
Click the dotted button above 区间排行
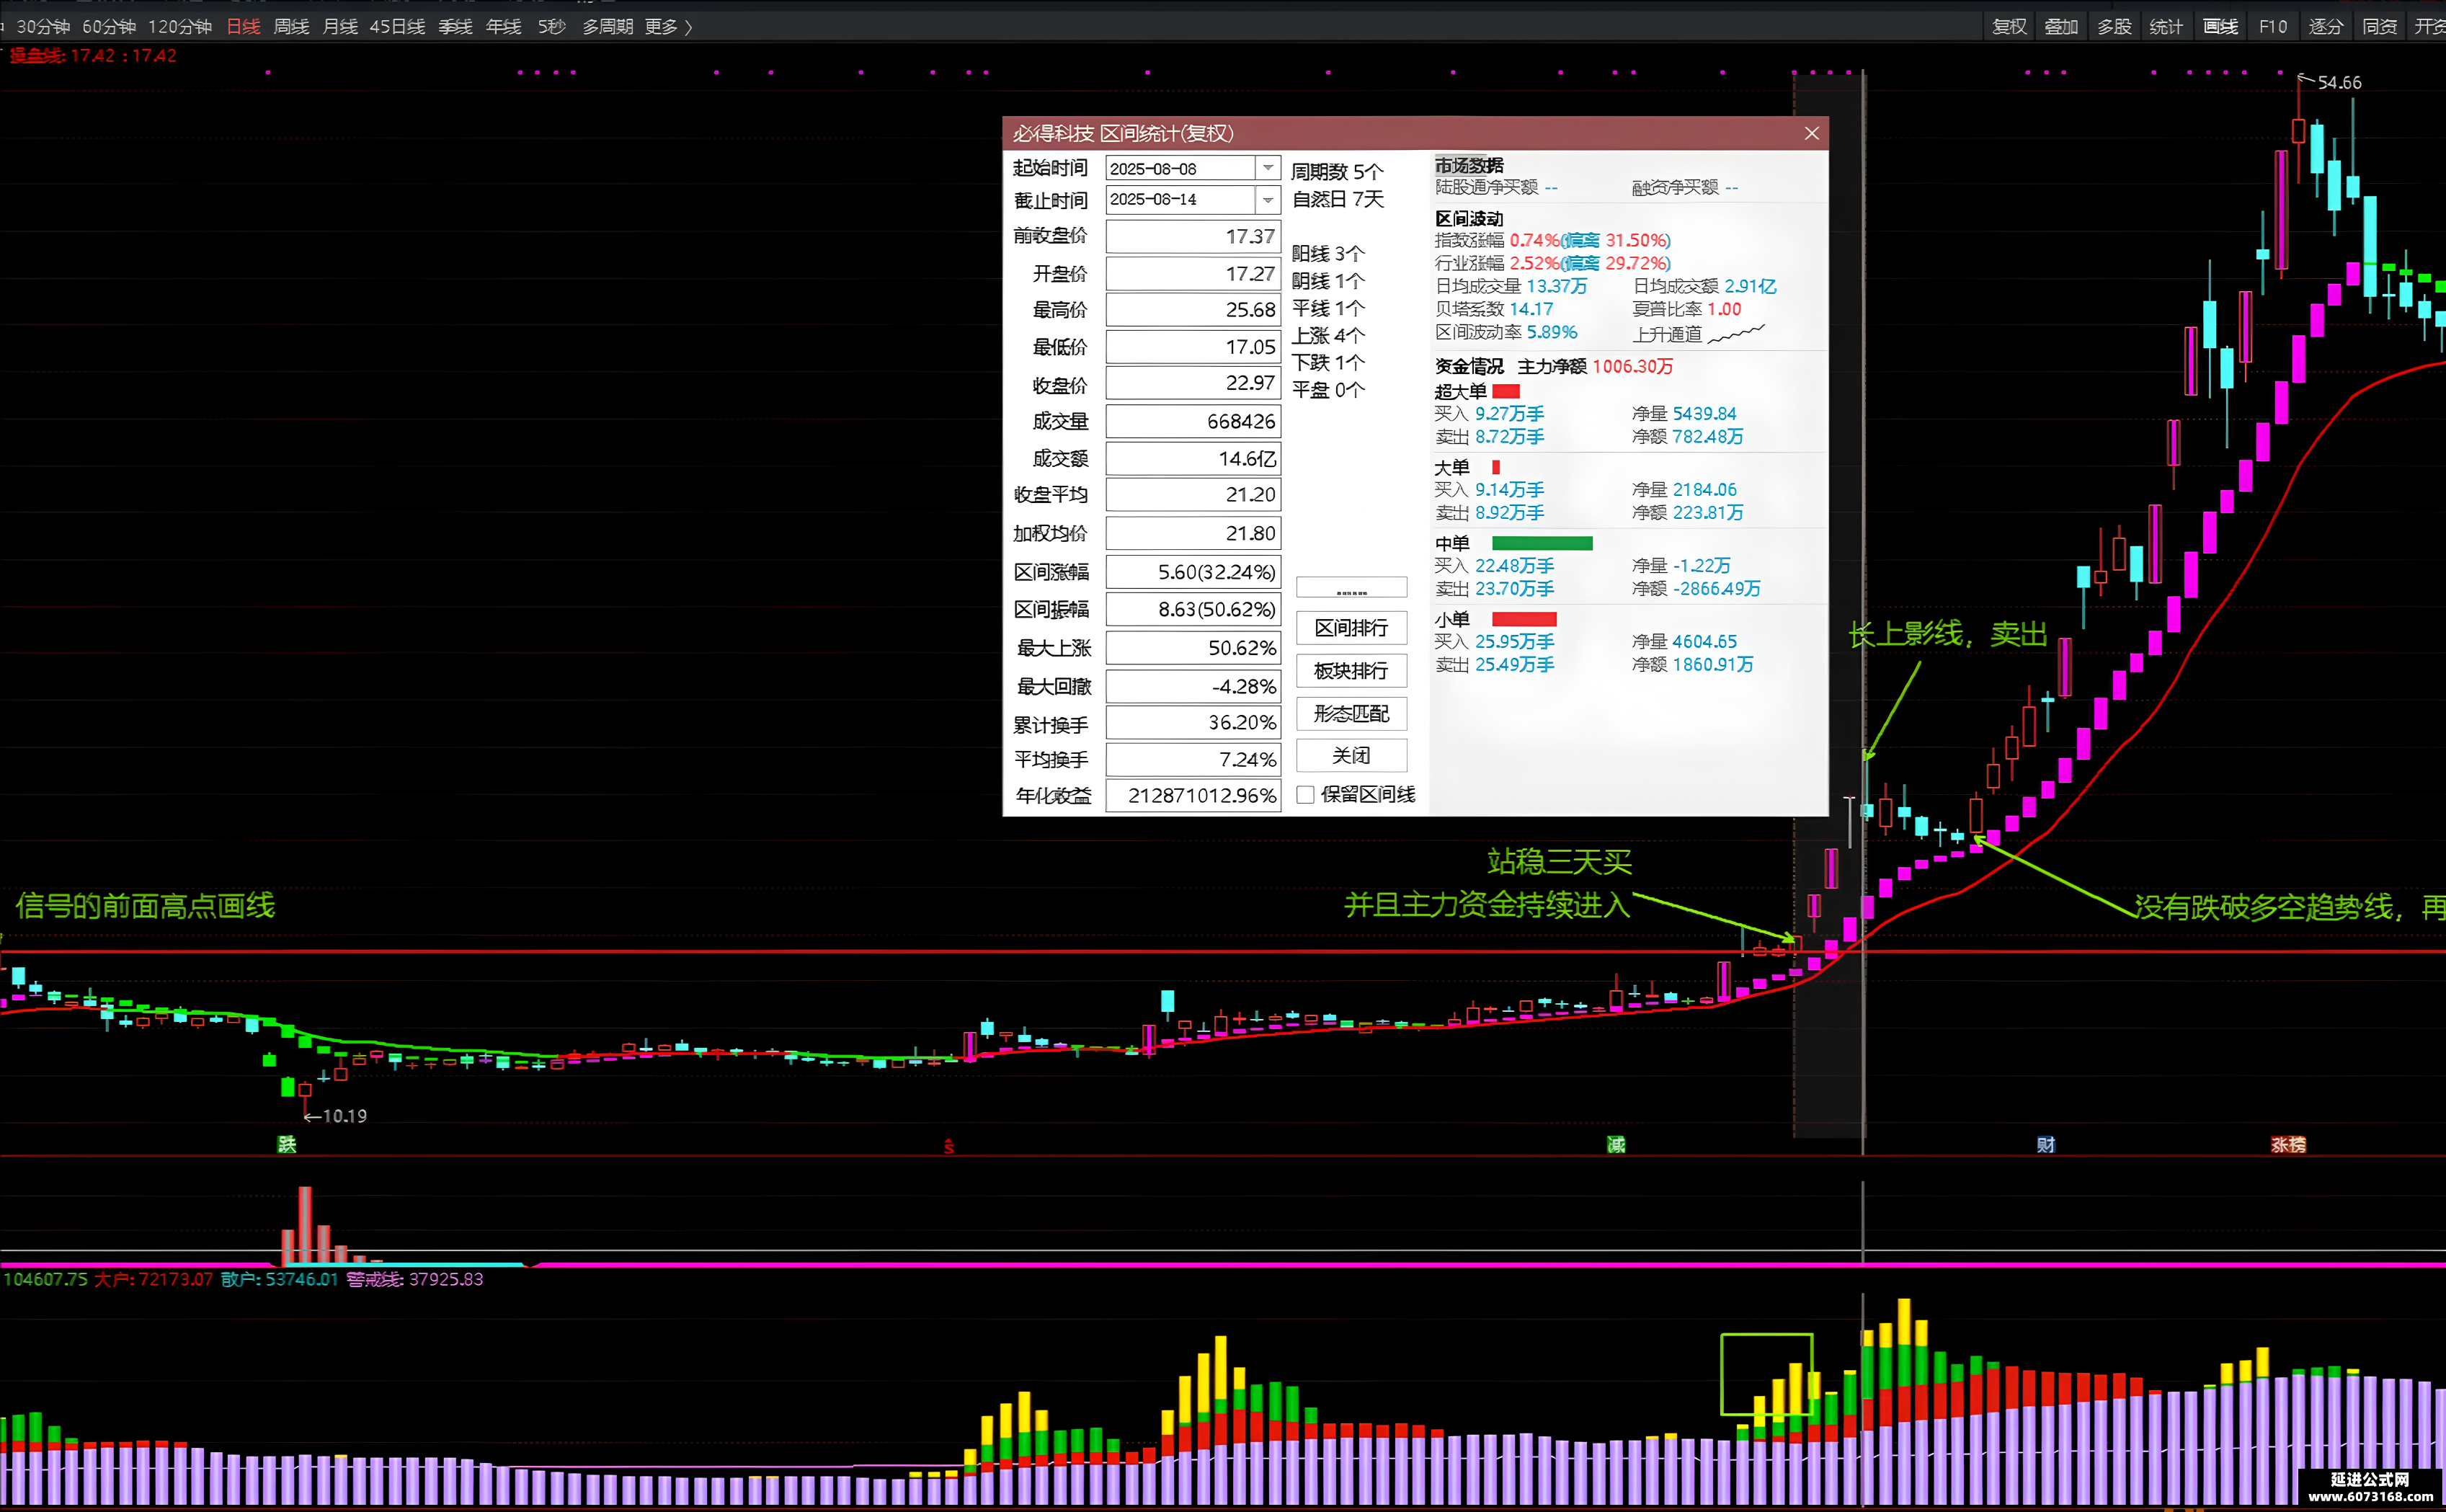1351,588
